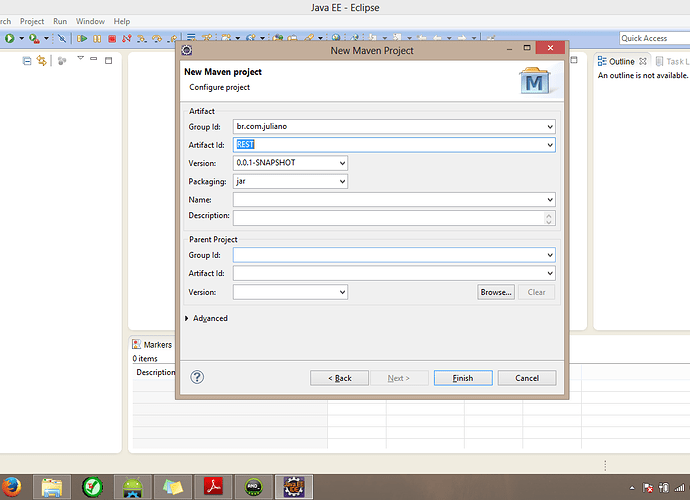Click the Link with Editor icon in the left panel
The width and height of the screenshot is (690, 500).
(x=42, y=60)
